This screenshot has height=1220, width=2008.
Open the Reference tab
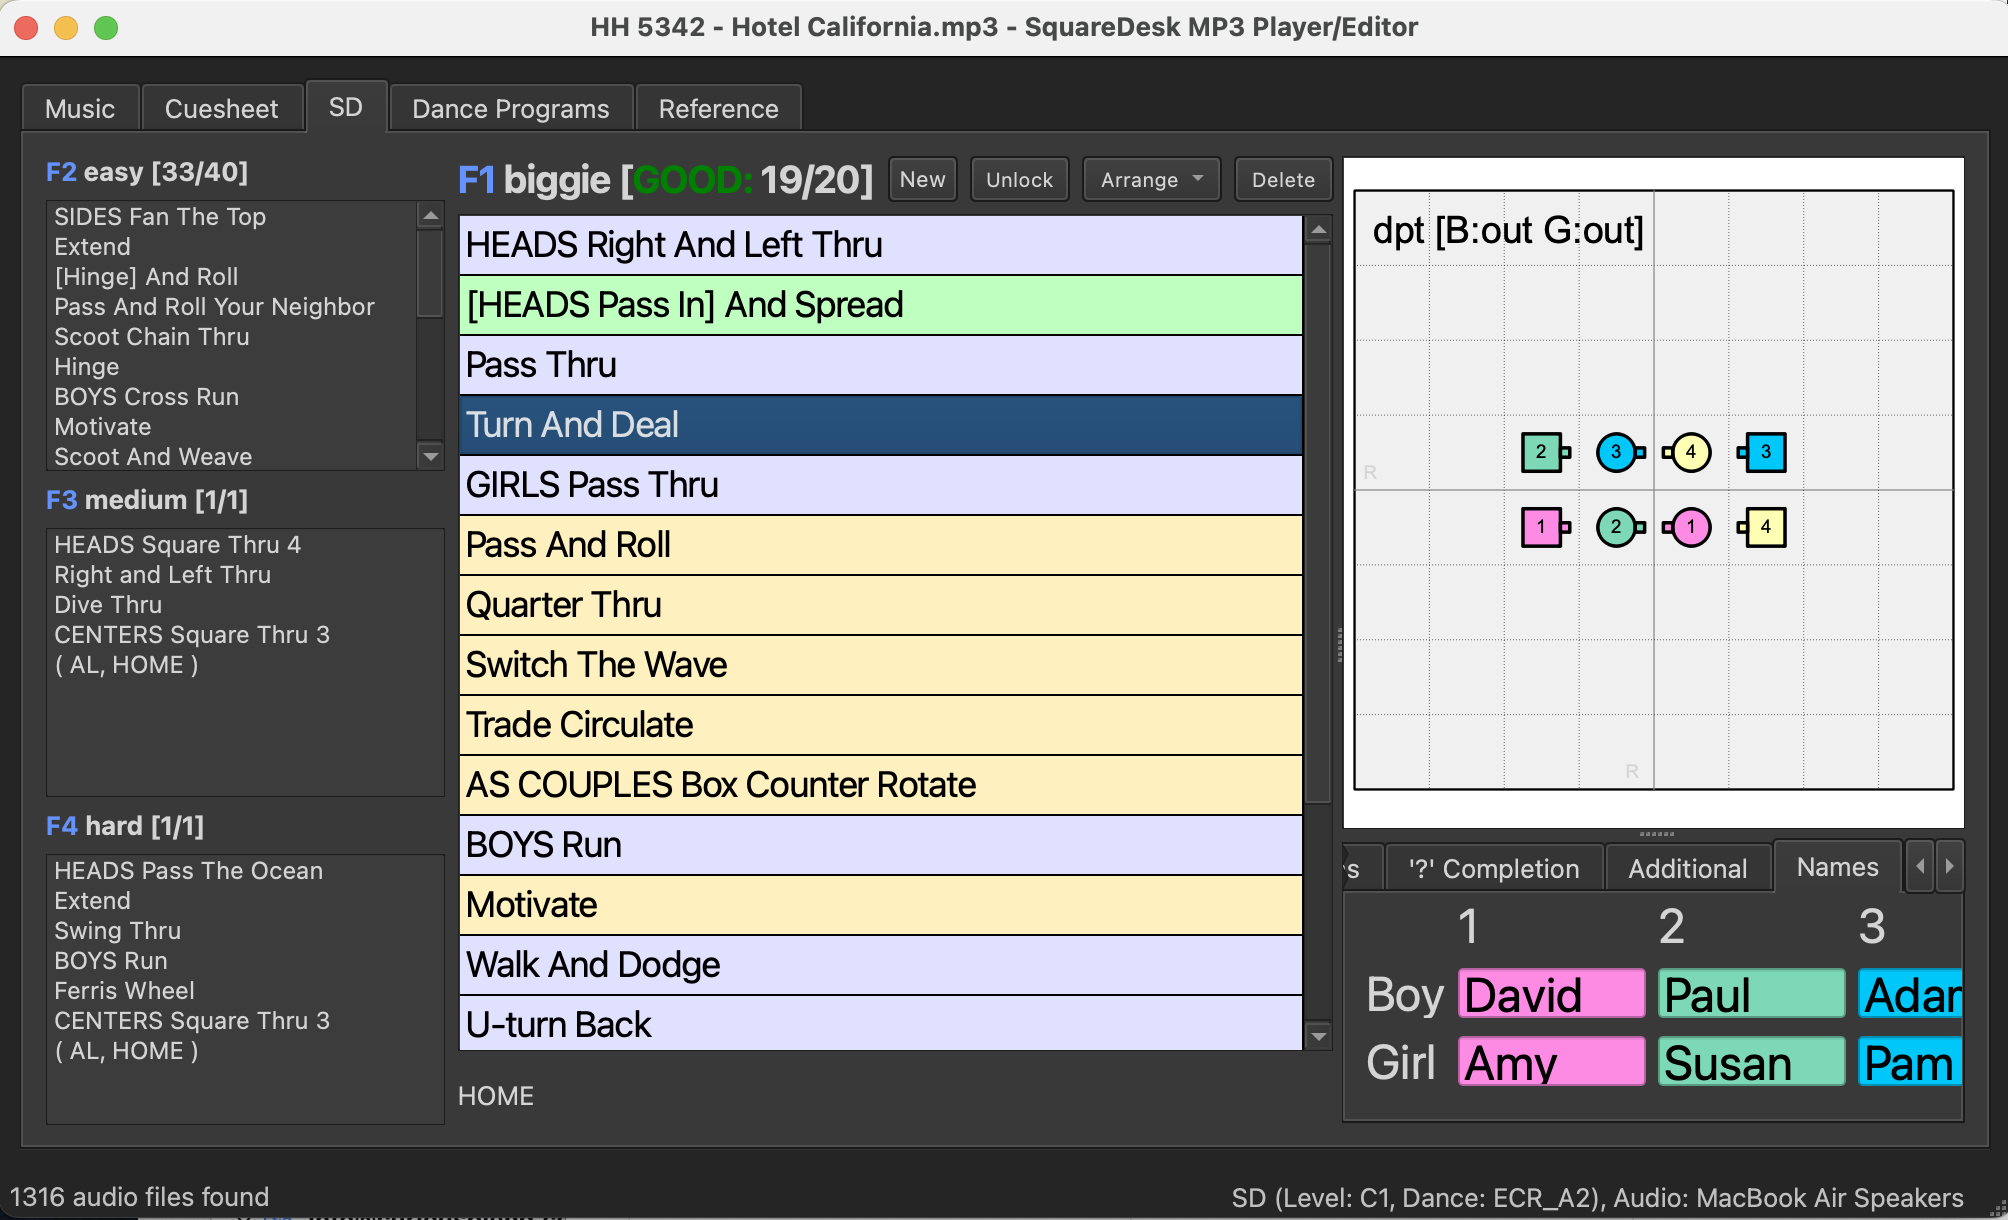(718, 108)
